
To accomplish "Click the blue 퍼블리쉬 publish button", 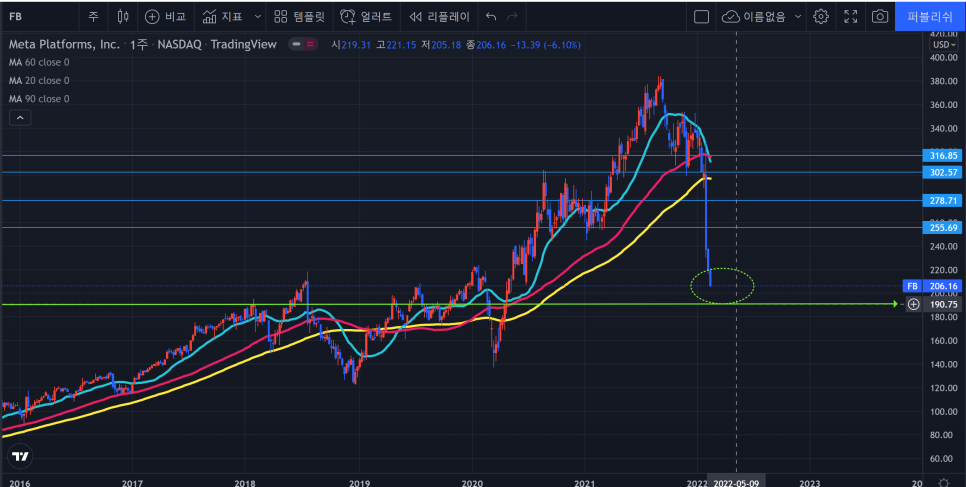I will point(930,17).
